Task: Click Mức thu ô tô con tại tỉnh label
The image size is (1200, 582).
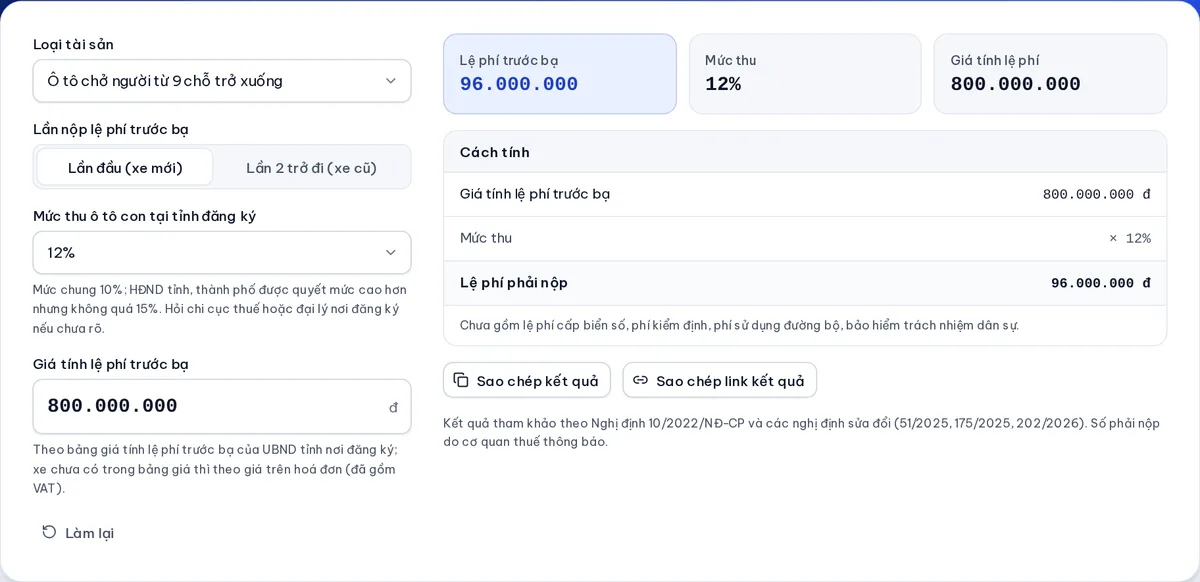Action: [x=145, y=216]
